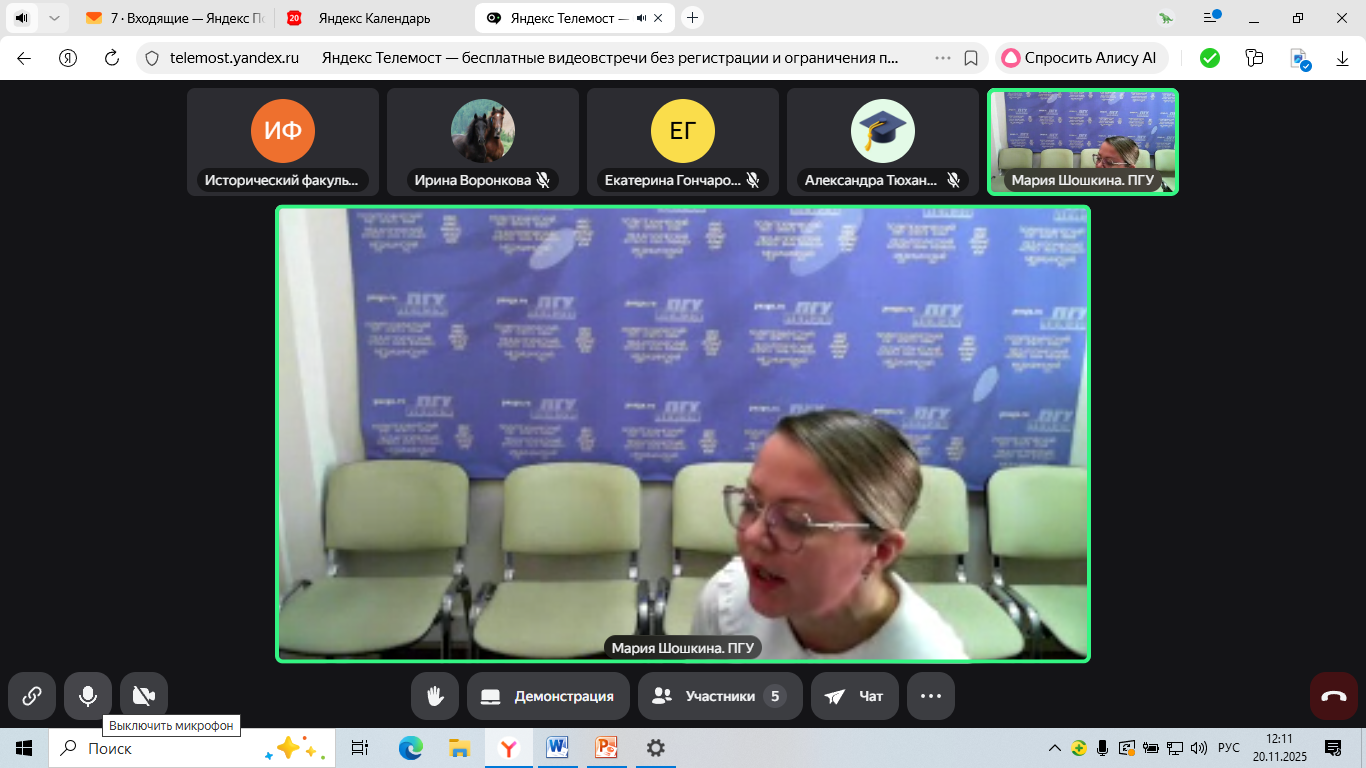The height and width of the screenshot is (768, 1366).
Task: Start screen sharing with Демонстрация button
Action: pyautogui.click(x=548, y=696)
